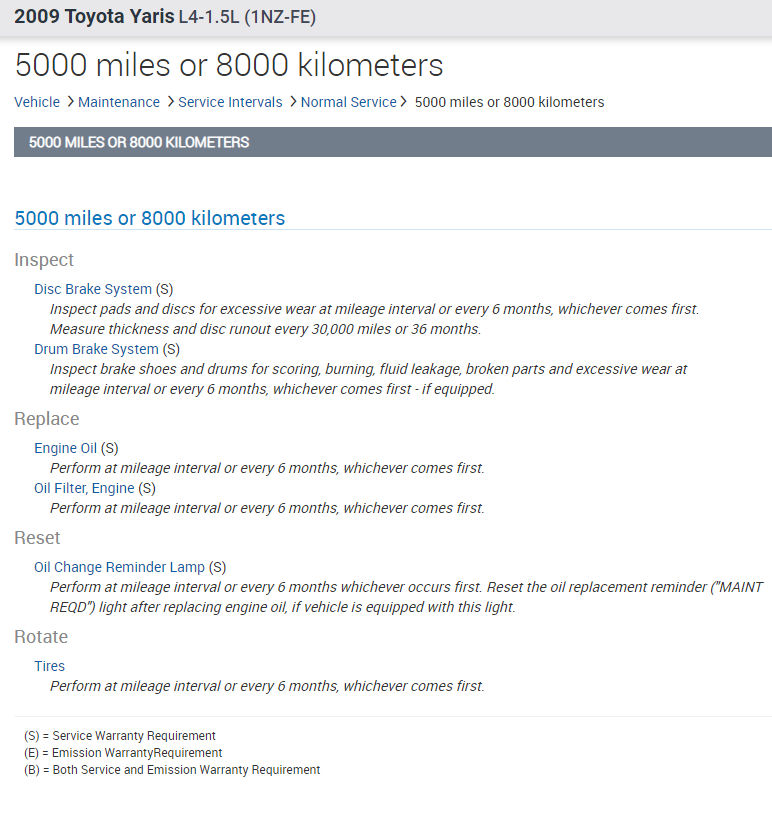Click the chevron after Normal Service breadcrumb

[x=405, y=102]
